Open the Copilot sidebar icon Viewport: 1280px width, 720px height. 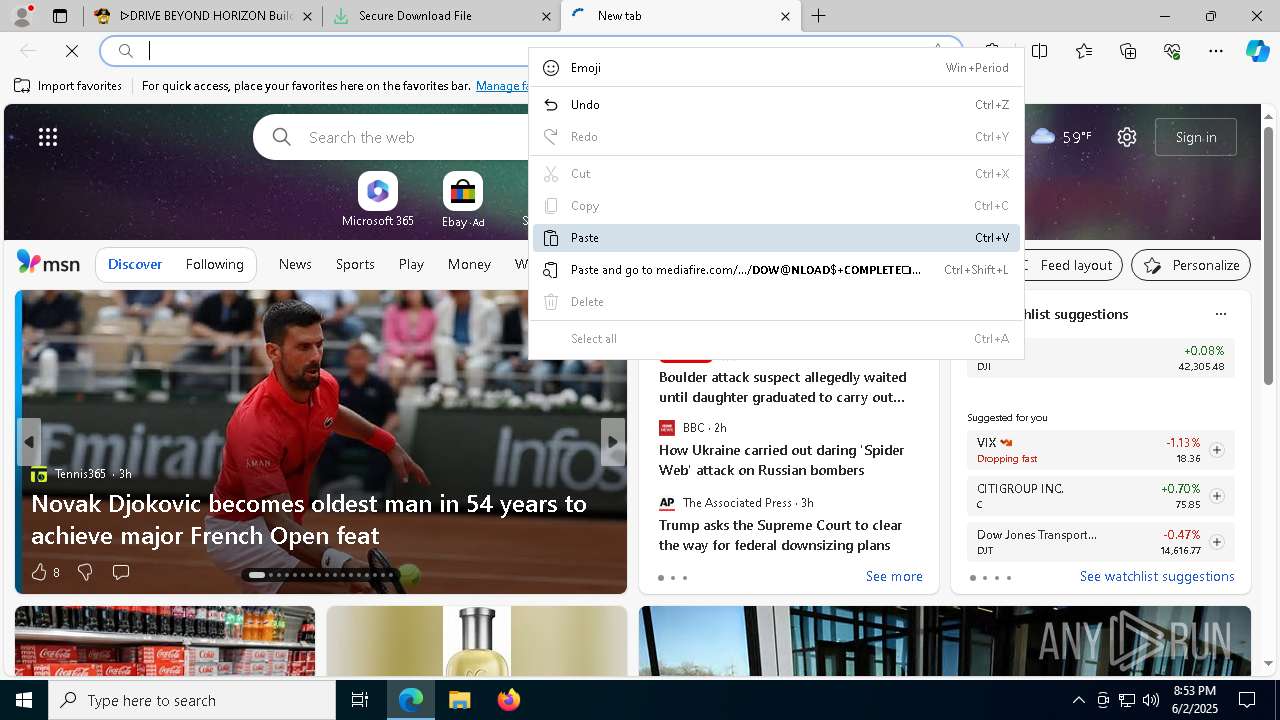pyautogui.click(x=1258, y=51)
